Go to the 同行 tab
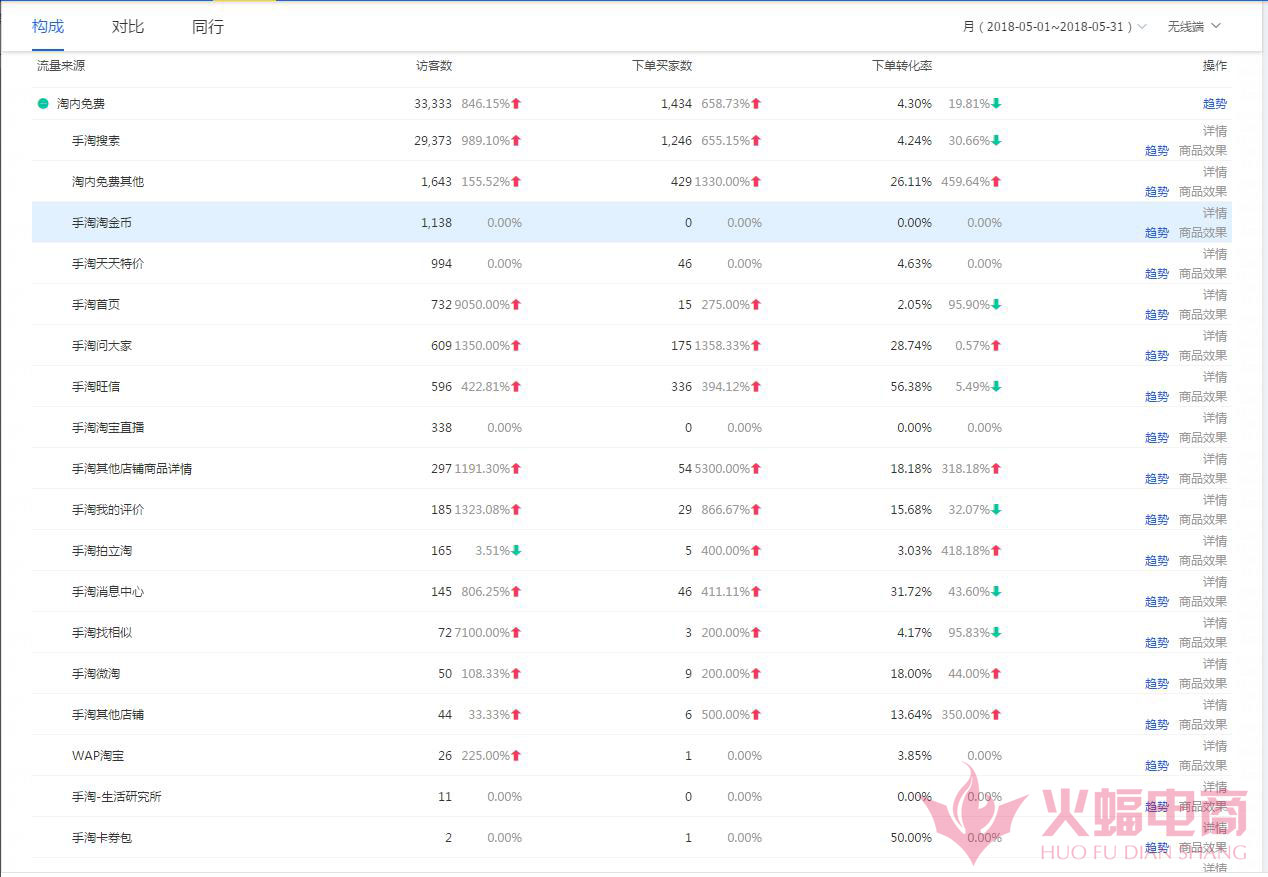Image resolution: width=1268 pixels, height=877 pixels. 208,26
